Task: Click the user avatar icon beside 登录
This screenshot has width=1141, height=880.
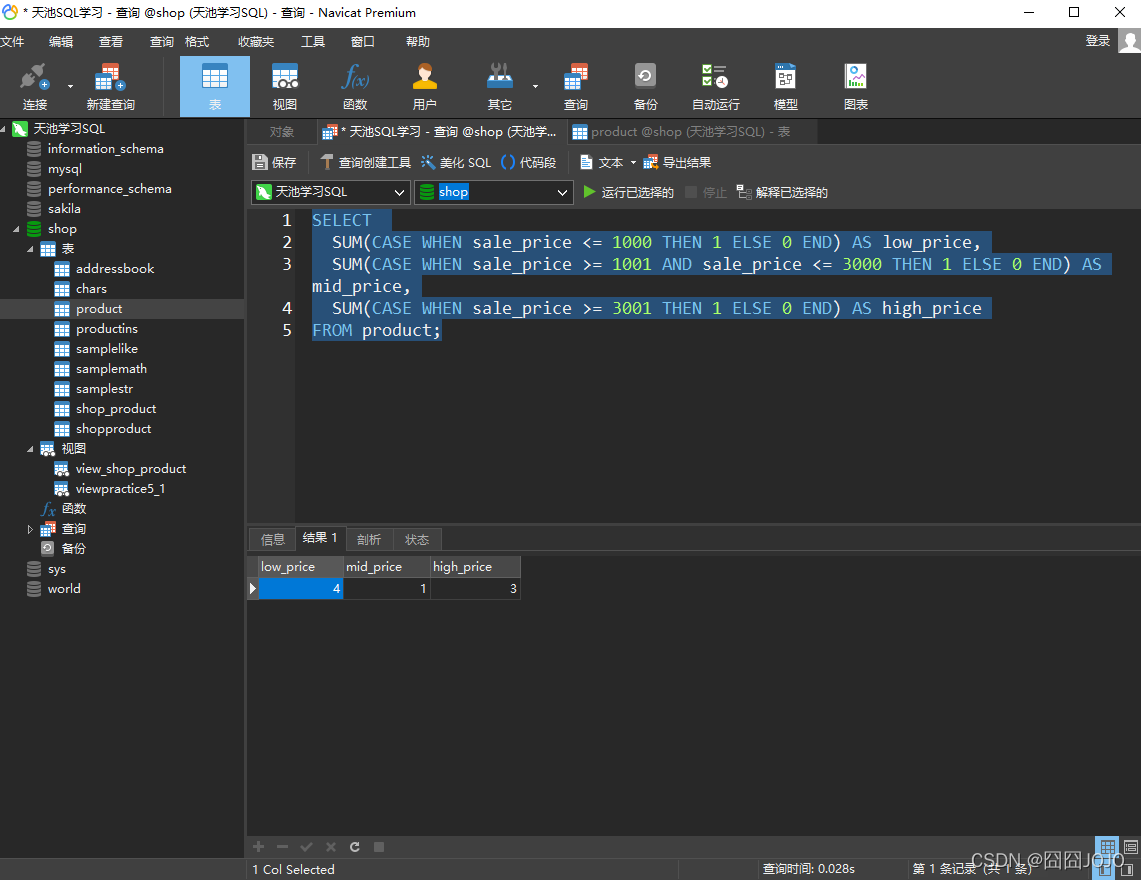Action: pyautogui.click(x=1129, y=41)
